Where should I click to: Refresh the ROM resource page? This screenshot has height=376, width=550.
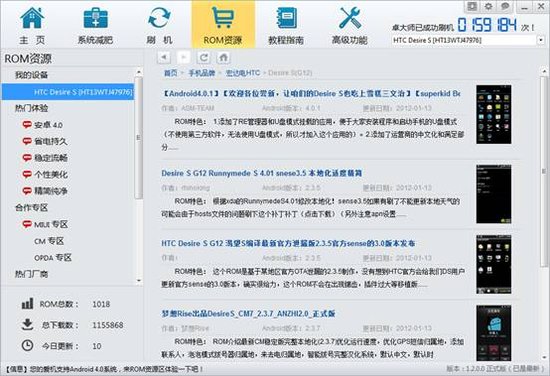(203, 57)
